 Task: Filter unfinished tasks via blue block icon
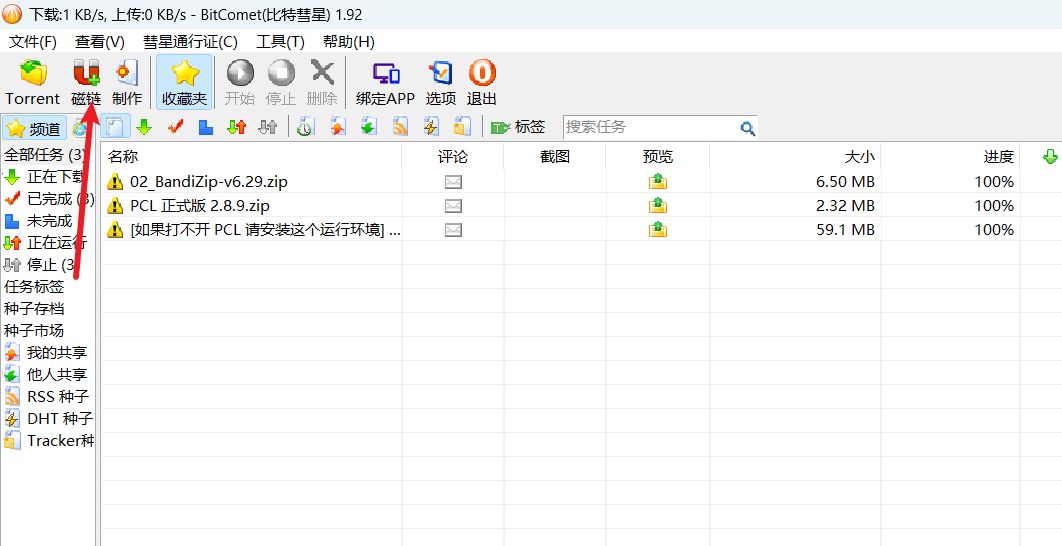(x=206, y=127)
